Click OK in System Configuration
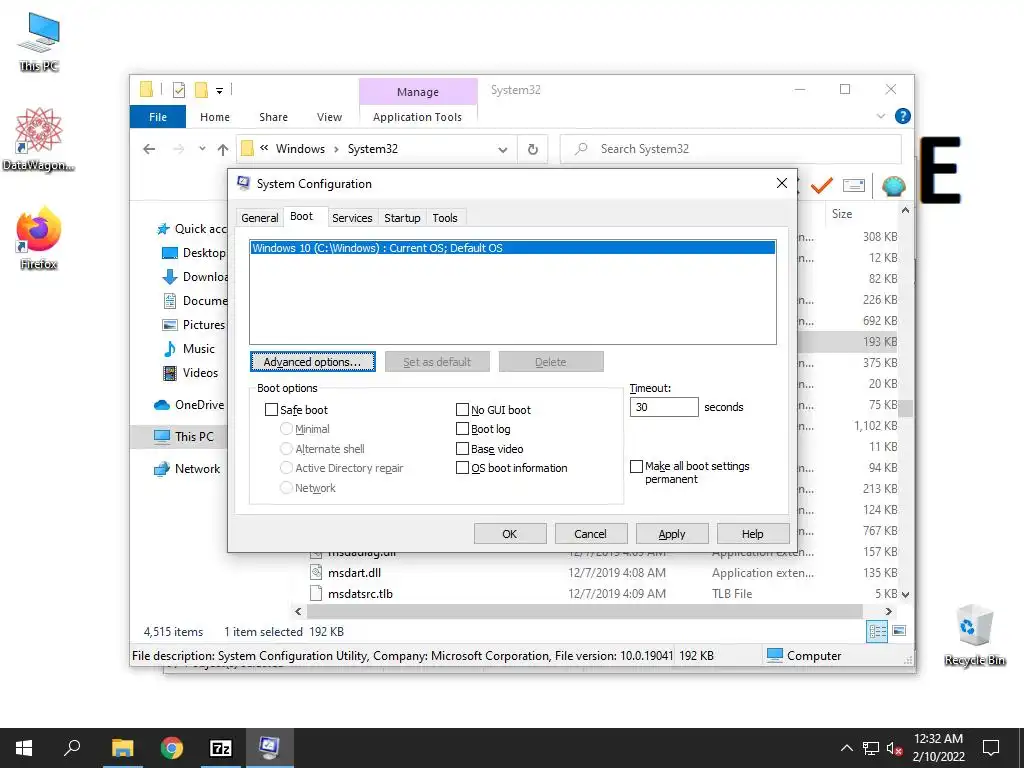The width and height of the screenshot is (1024, 768). 510,534
